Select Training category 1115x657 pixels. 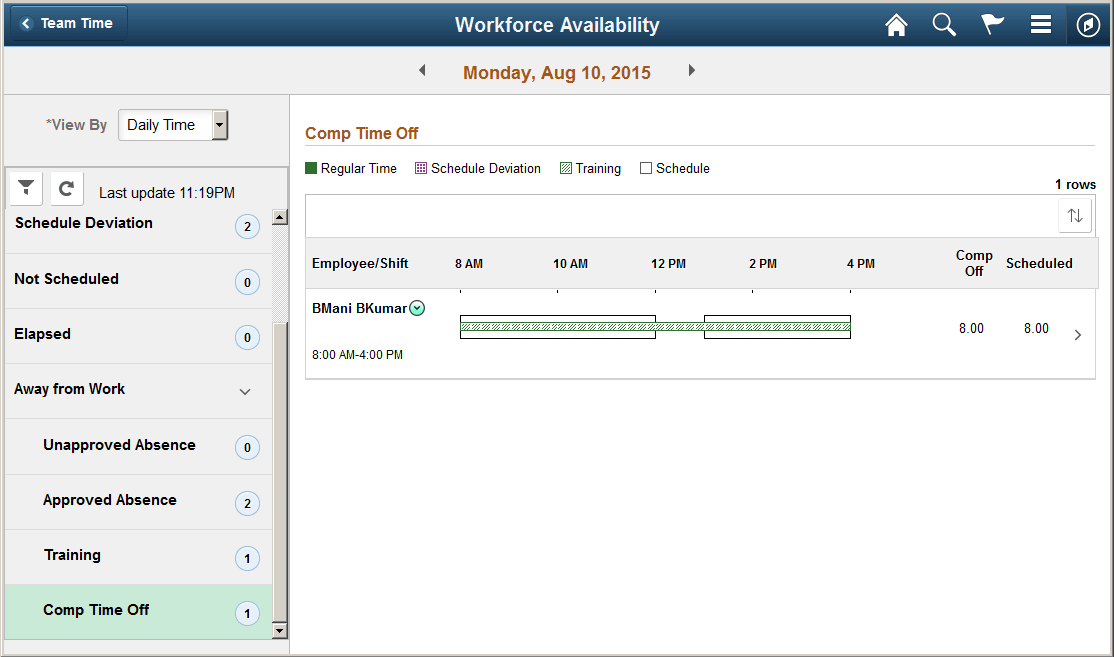[139, 557]
